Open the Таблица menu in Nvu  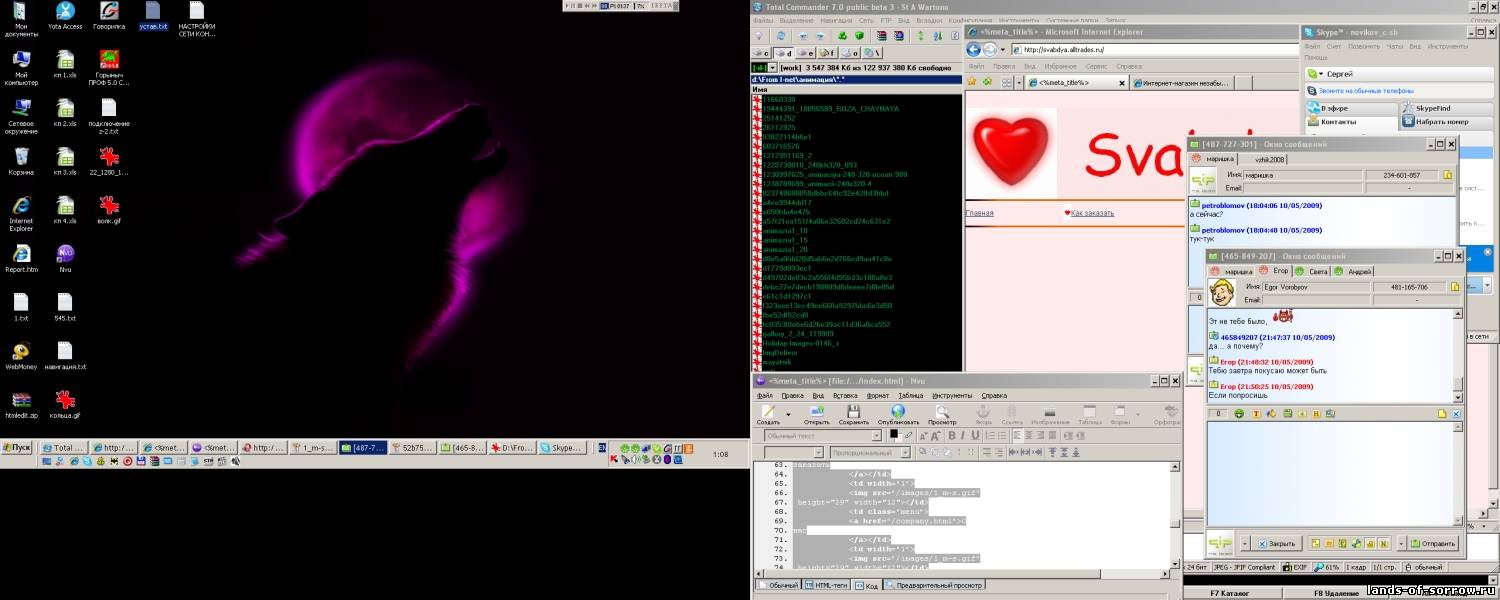click(x=910, y=396)
